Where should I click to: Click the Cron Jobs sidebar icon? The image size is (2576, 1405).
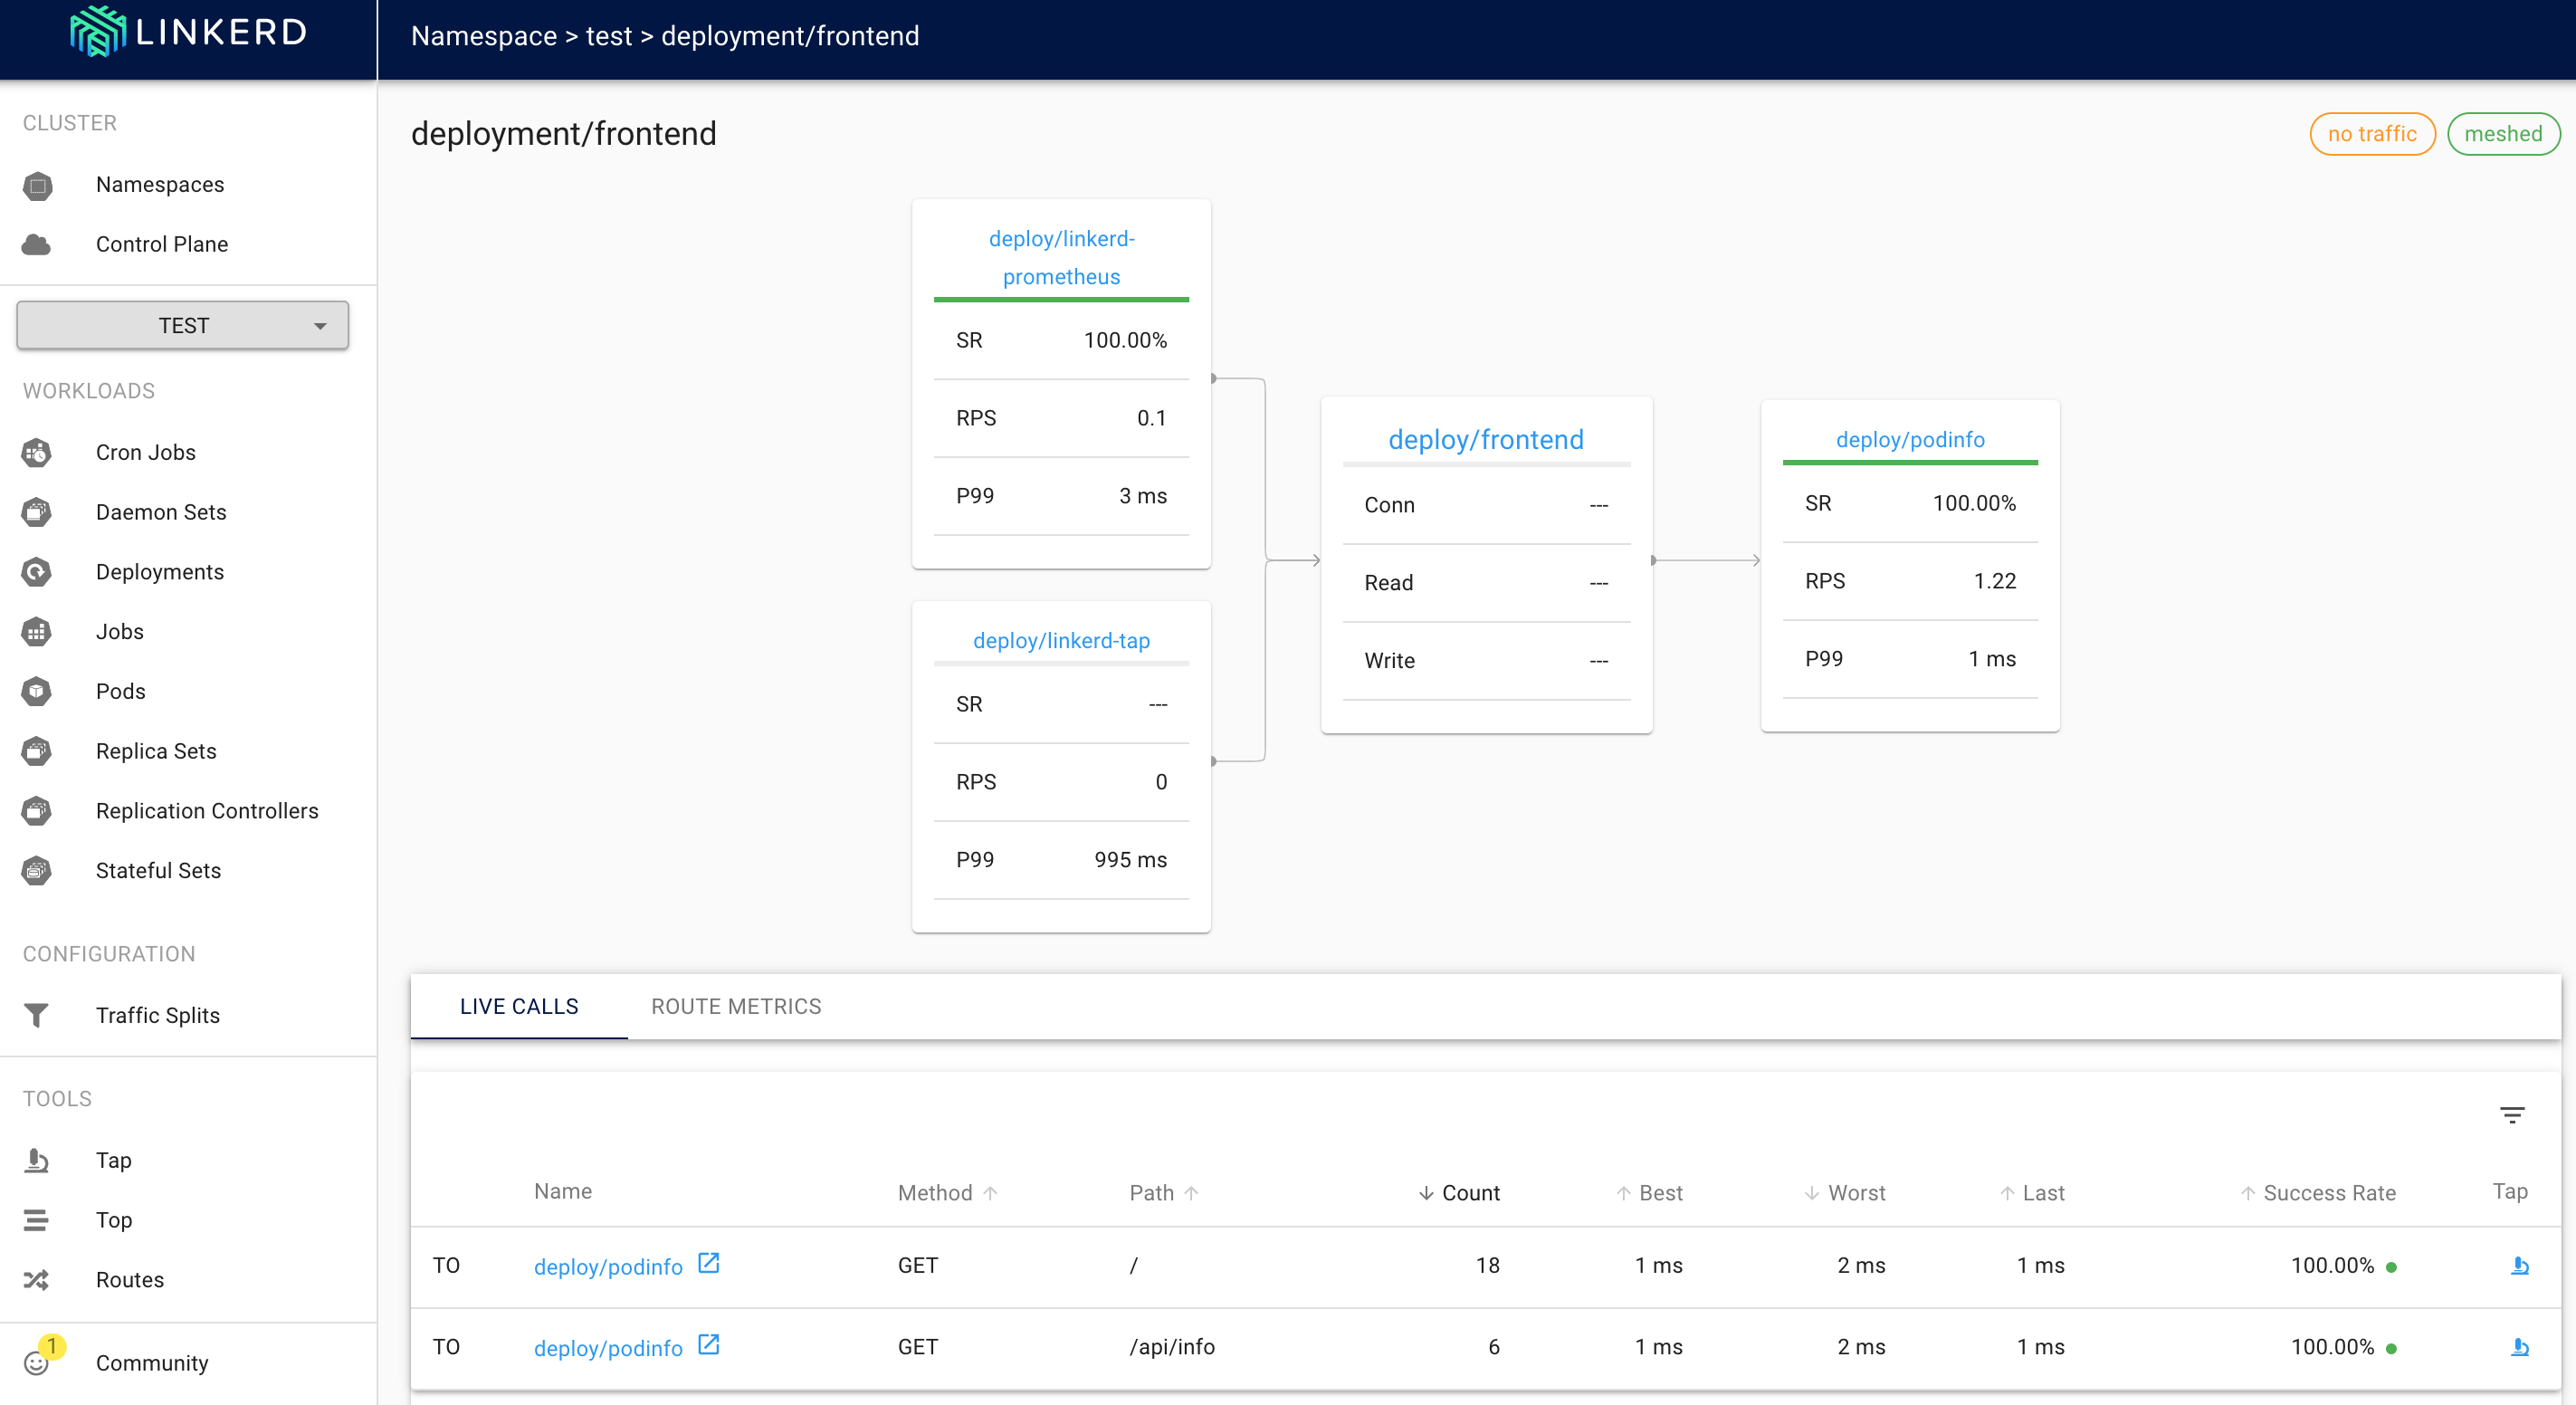coord(37,452)
